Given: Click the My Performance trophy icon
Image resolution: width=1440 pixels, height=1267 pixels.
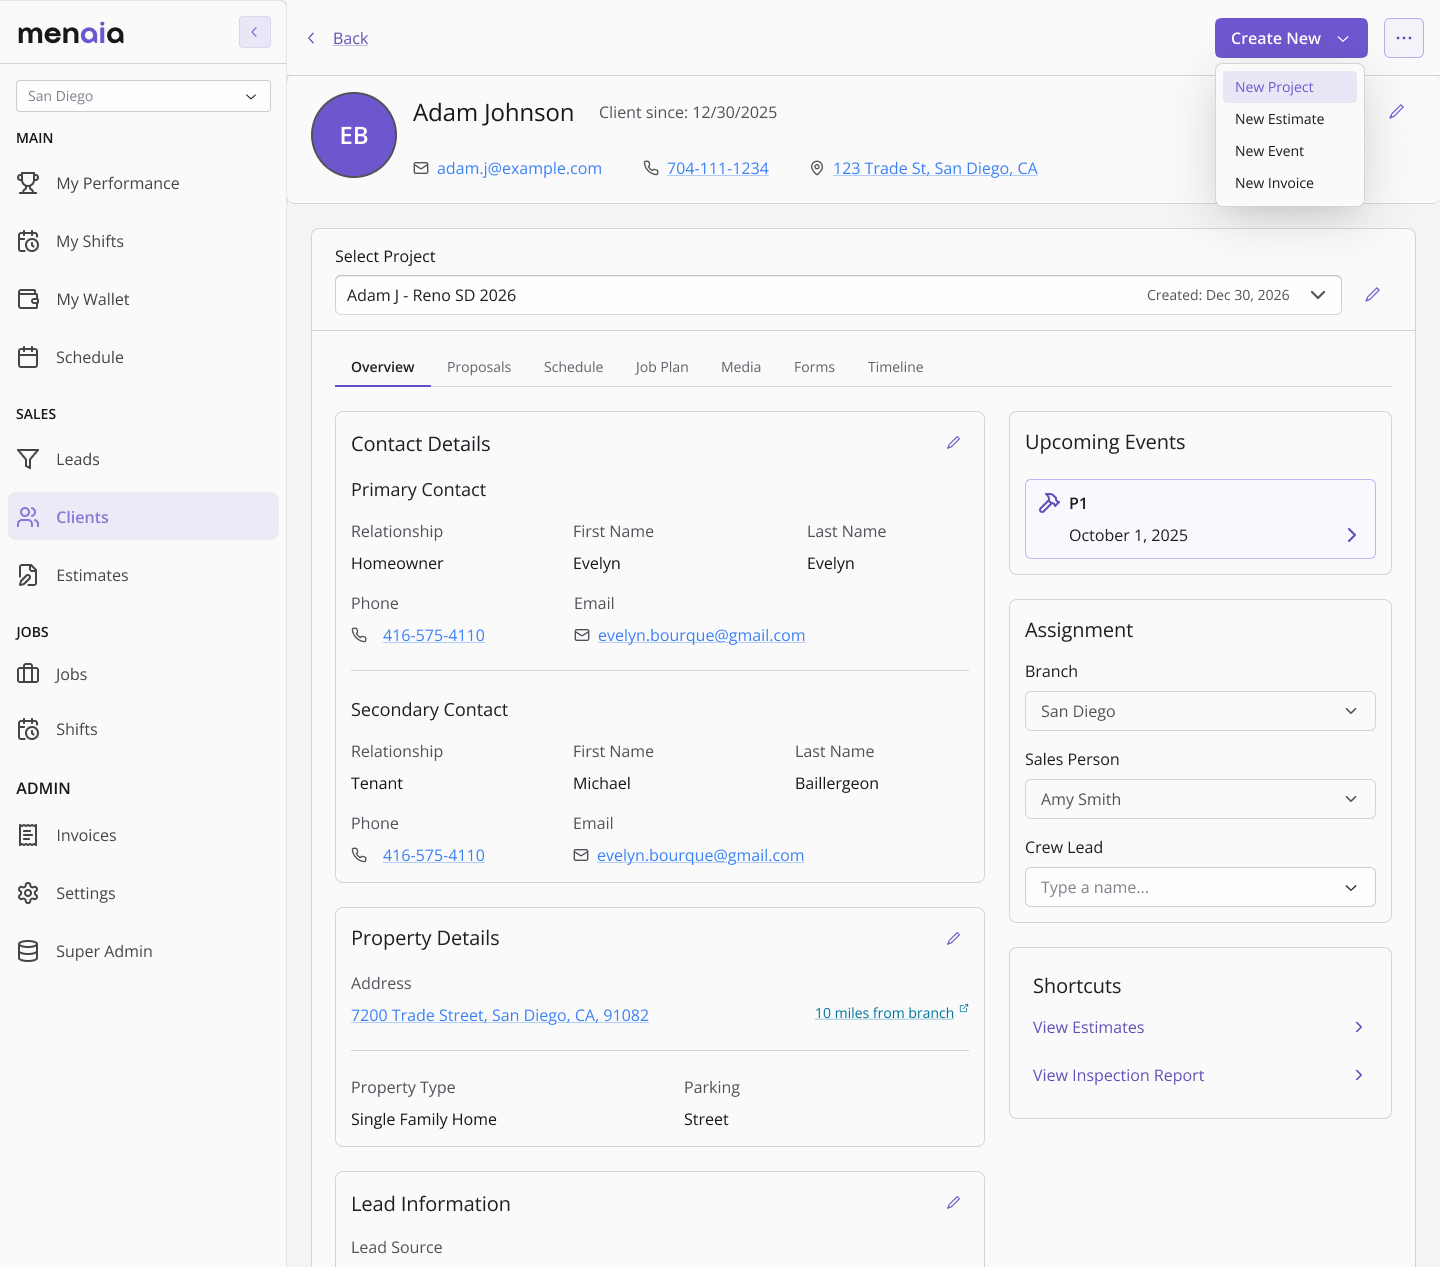Looking at the screenshot, I should (x=28, y=183).
